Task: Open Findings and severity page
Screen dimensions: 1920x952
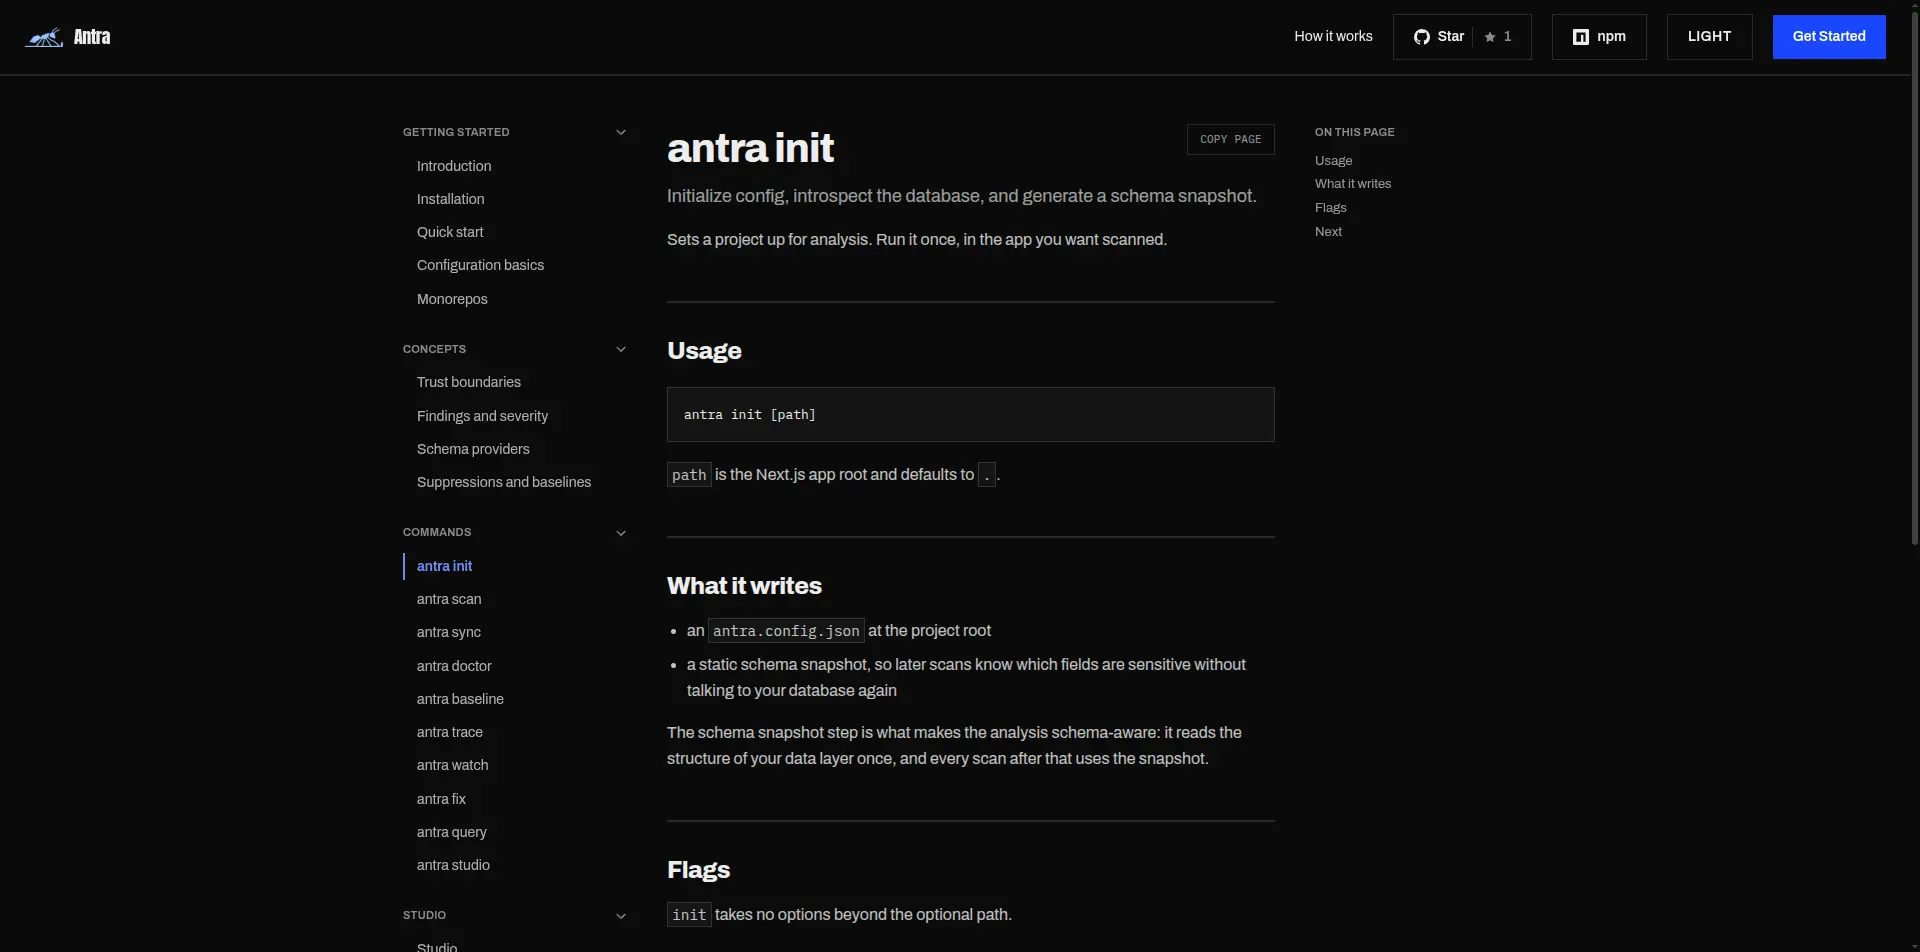Action: (x=482, y=416)
